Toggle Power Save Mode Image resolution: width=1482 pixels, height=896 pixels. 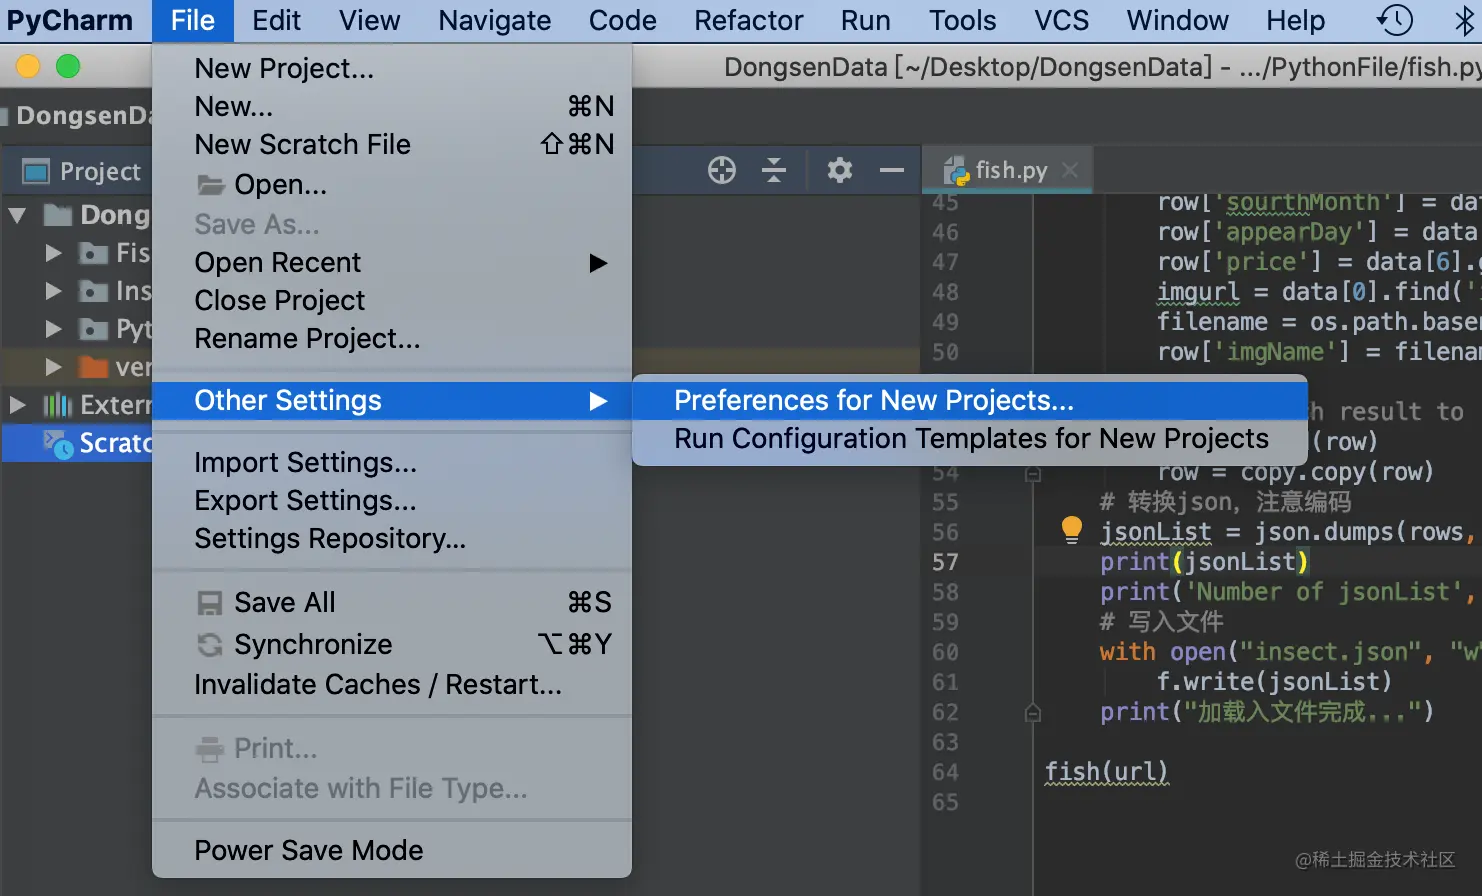pos(392,851)
